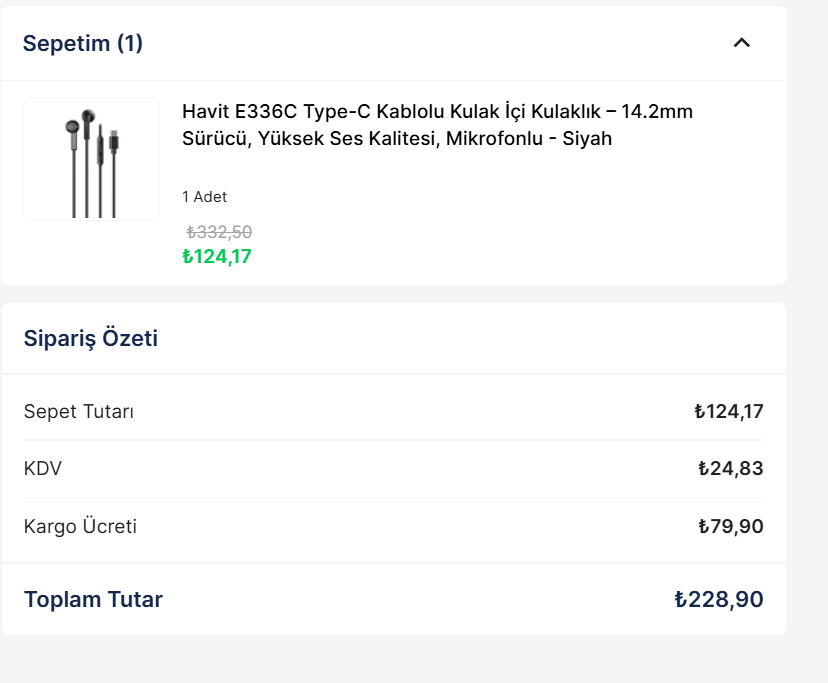Collapse the Sepetim cart section
828x683 pixels.
(x=741, y=43)
